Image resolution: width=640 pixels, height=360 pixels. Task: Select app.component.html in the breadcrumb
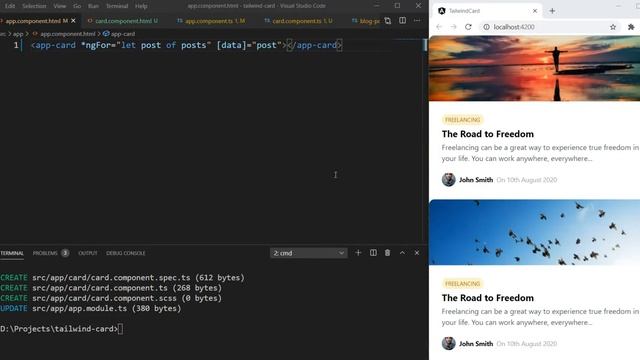67,34
